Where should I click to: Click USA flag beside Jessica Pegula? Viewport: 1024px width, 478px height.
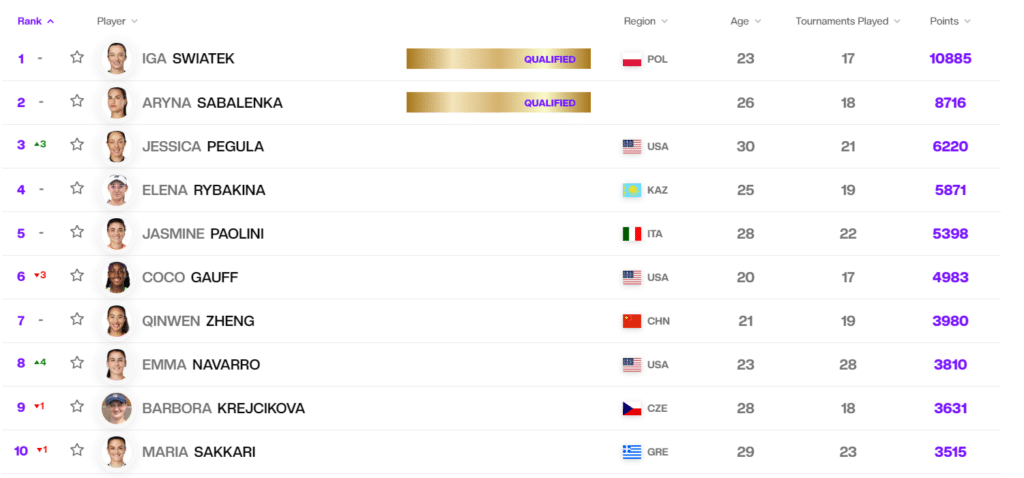[x=631, y=146]
